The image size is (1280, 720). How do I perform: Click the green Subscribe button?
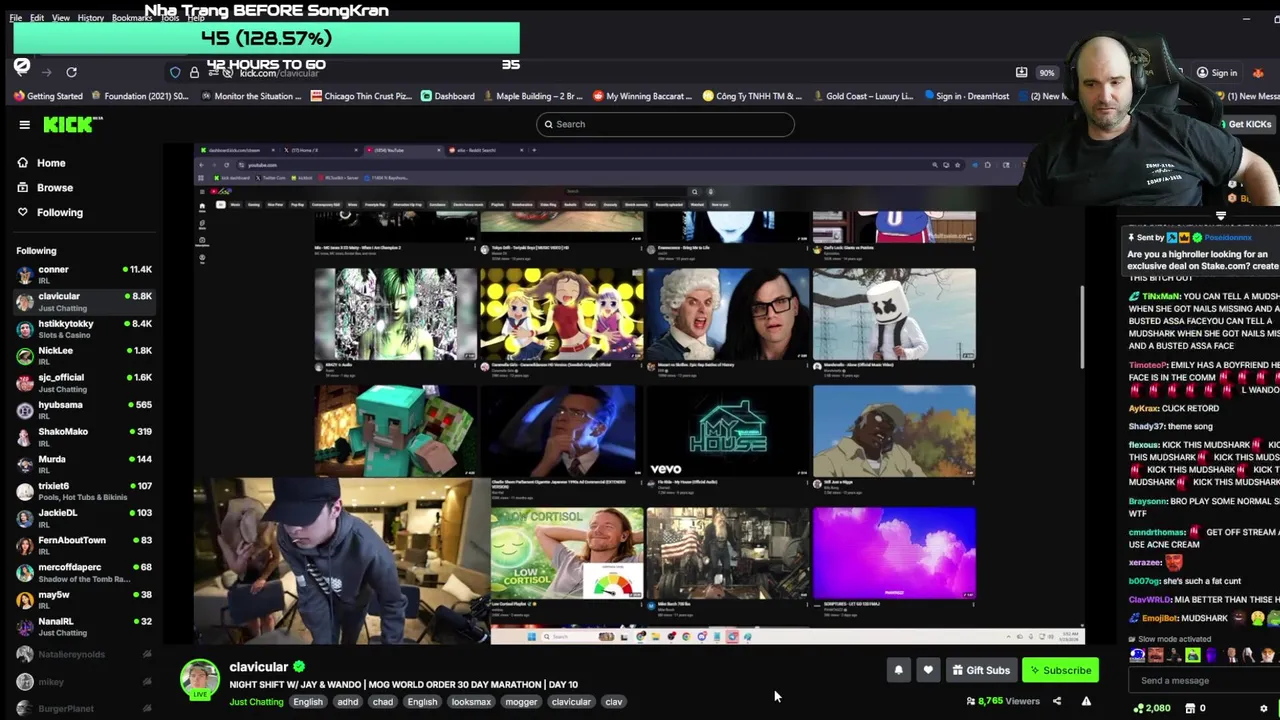1060,670
